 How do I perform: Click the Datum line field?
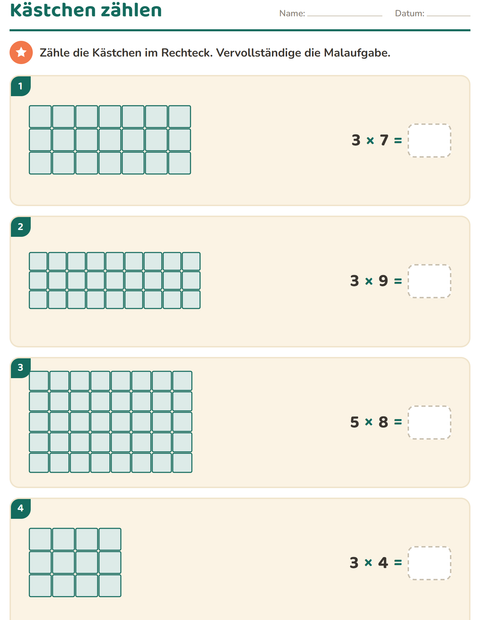(448, 15)
